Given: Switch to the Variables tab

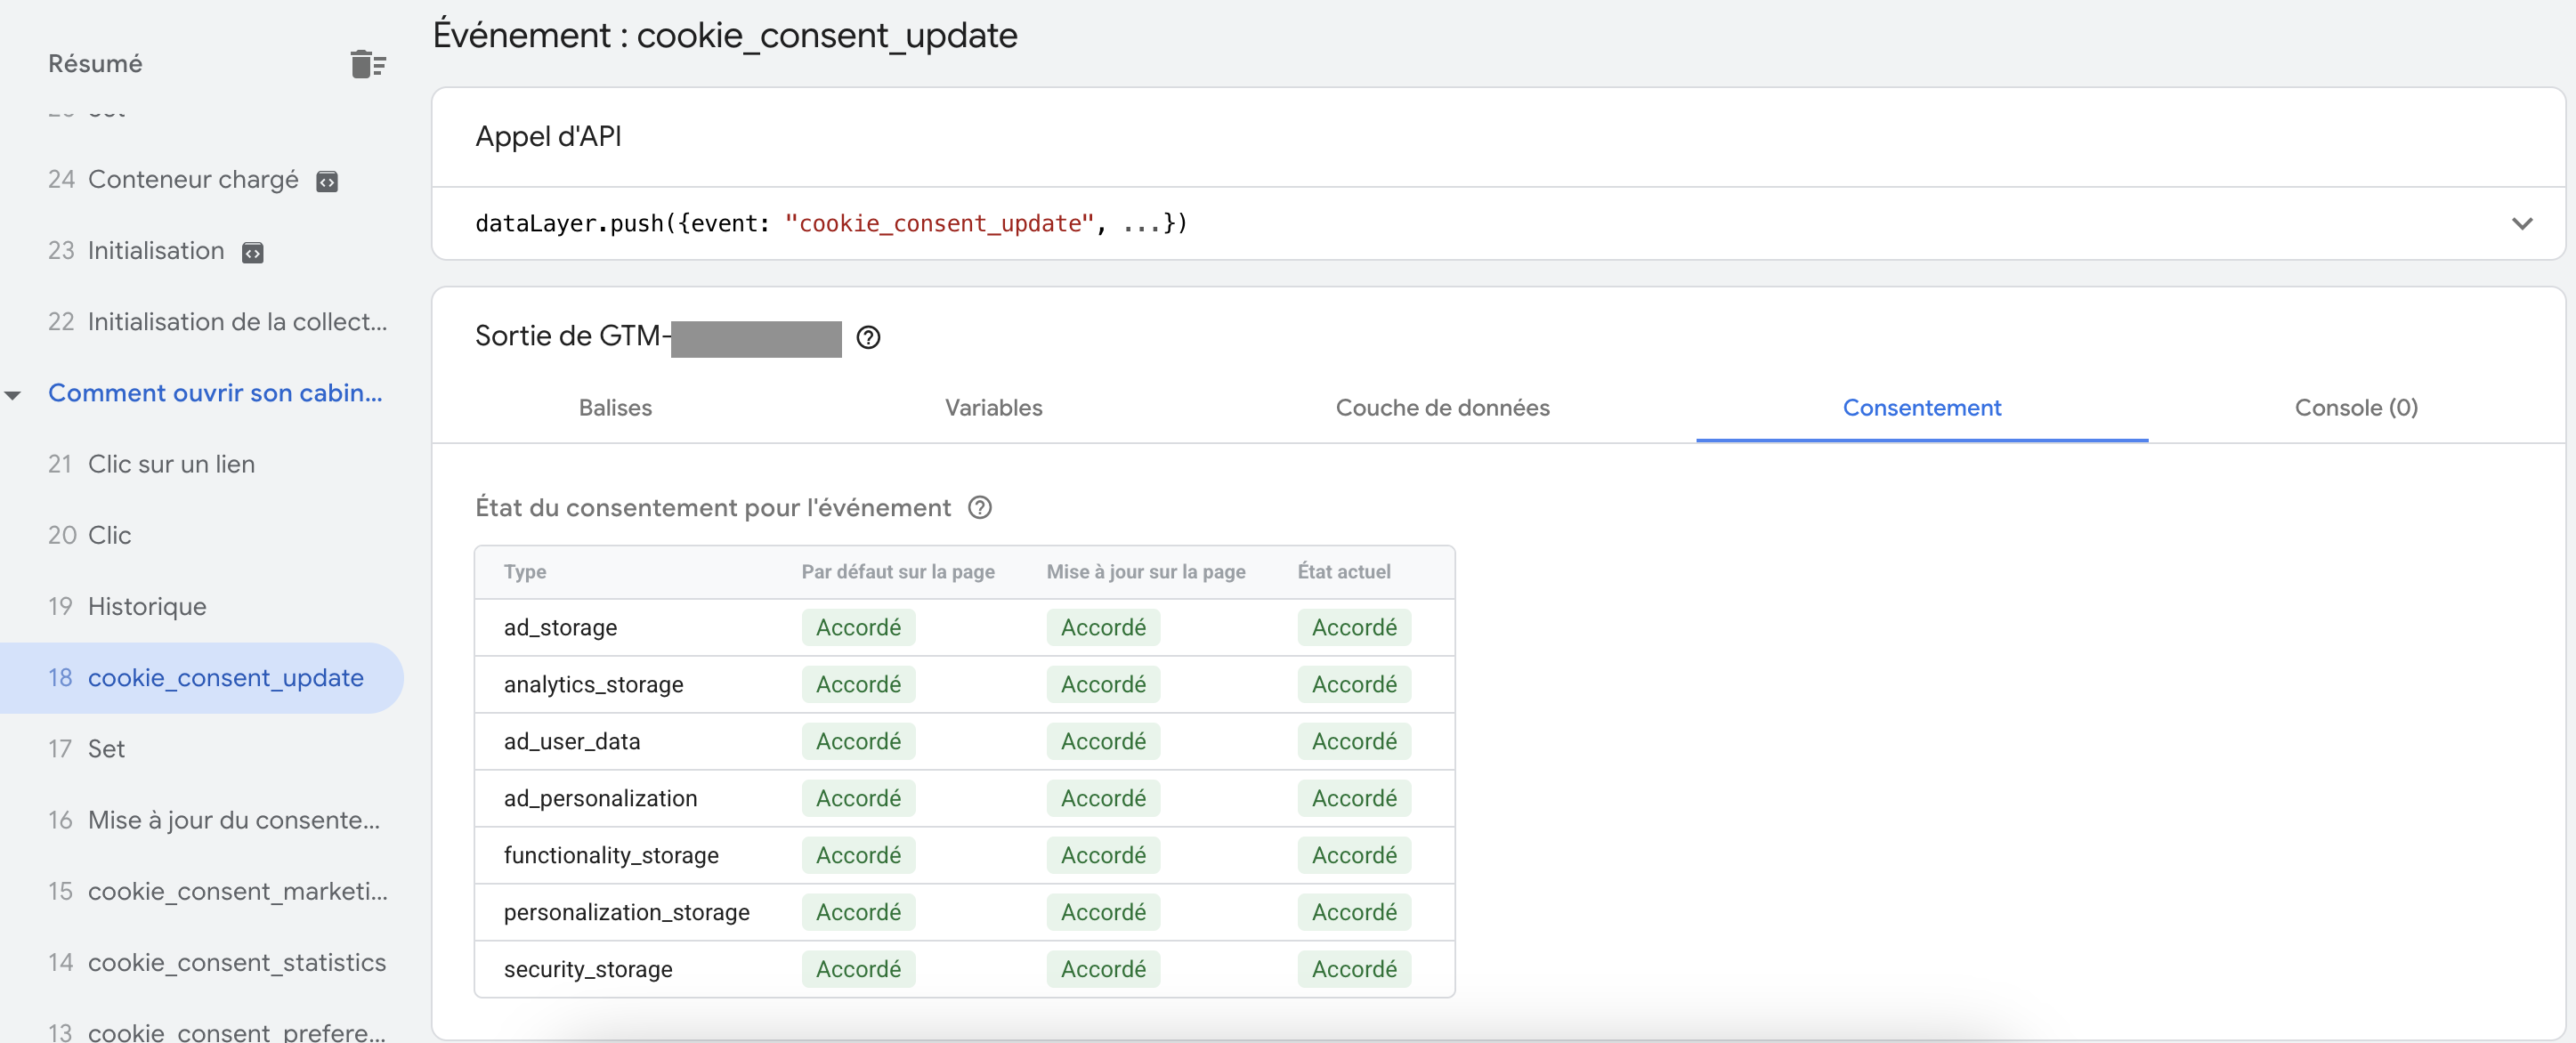Looking at the screenshot, I should pyautogui.click(x=992, y=408).
